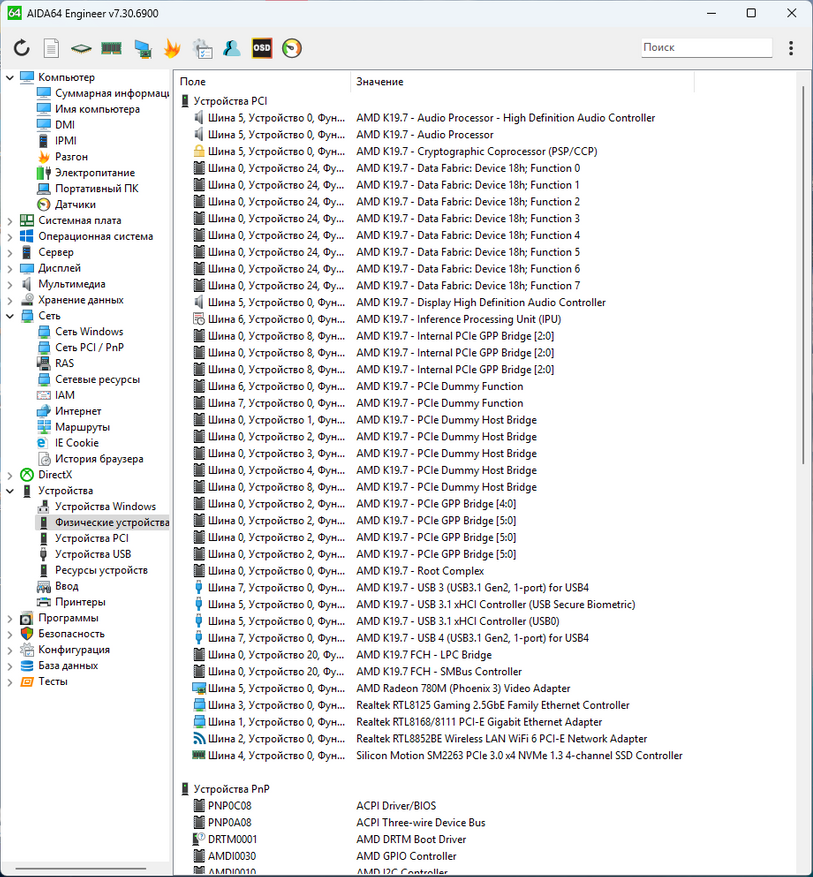Expand the Server tree node
This screenshot has height=877, width=813.
coord(10,252)
